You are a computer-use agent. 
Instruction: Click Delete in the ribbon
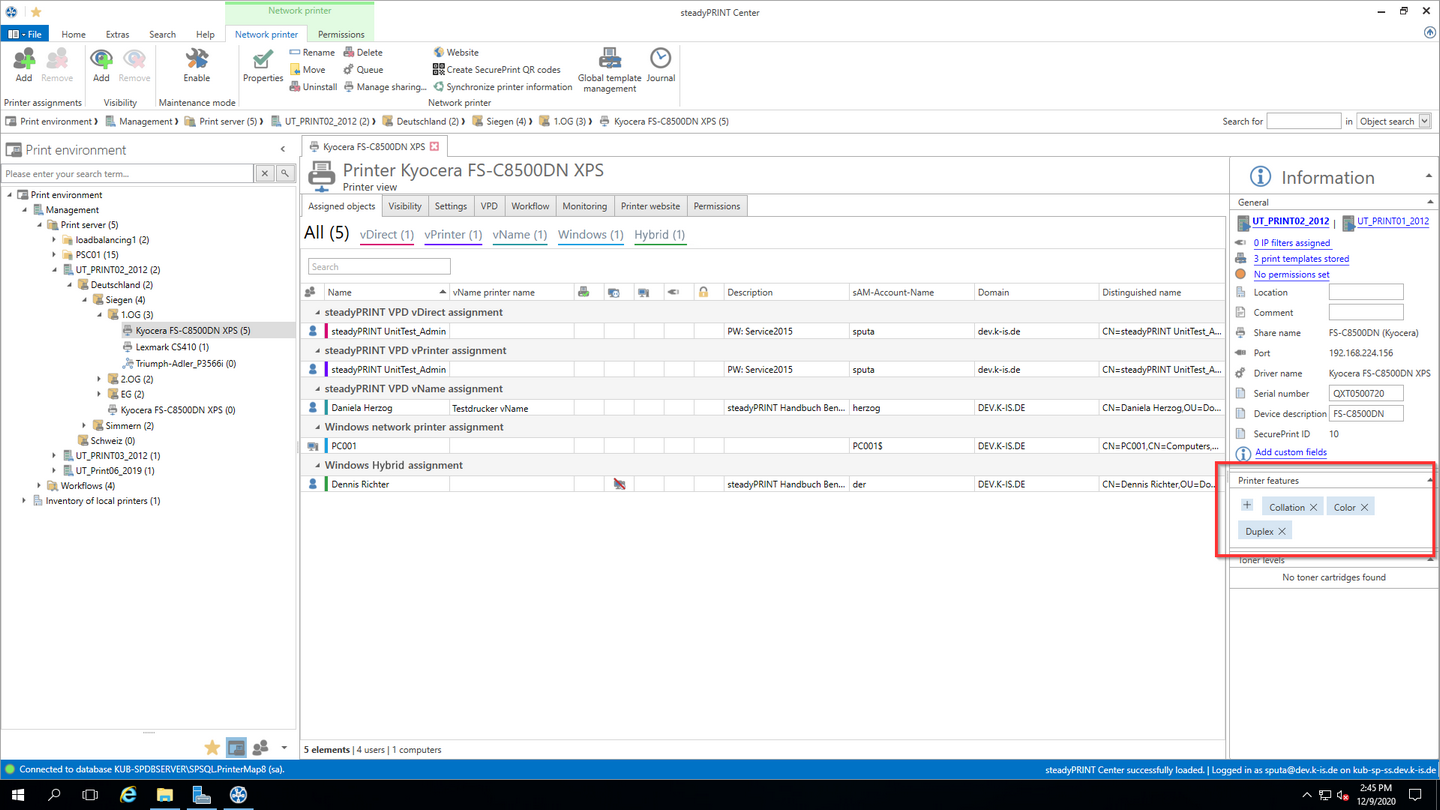[x=363, y=52]
